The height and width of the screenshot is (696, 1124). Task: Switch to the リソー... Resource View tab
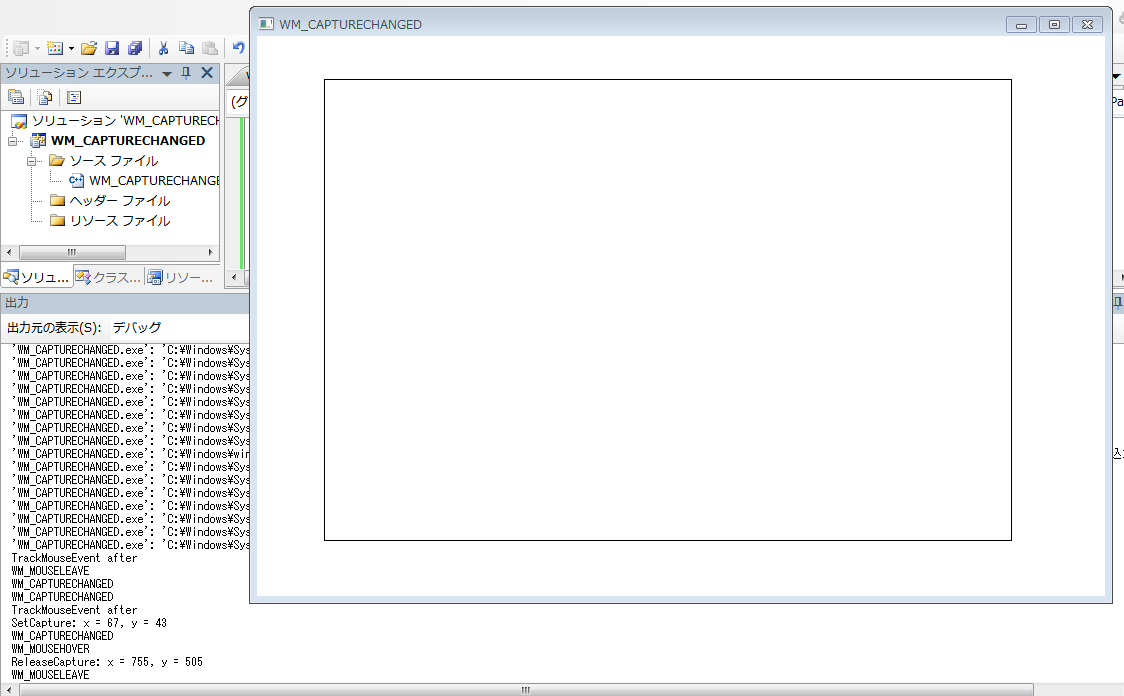click(181, 277)
